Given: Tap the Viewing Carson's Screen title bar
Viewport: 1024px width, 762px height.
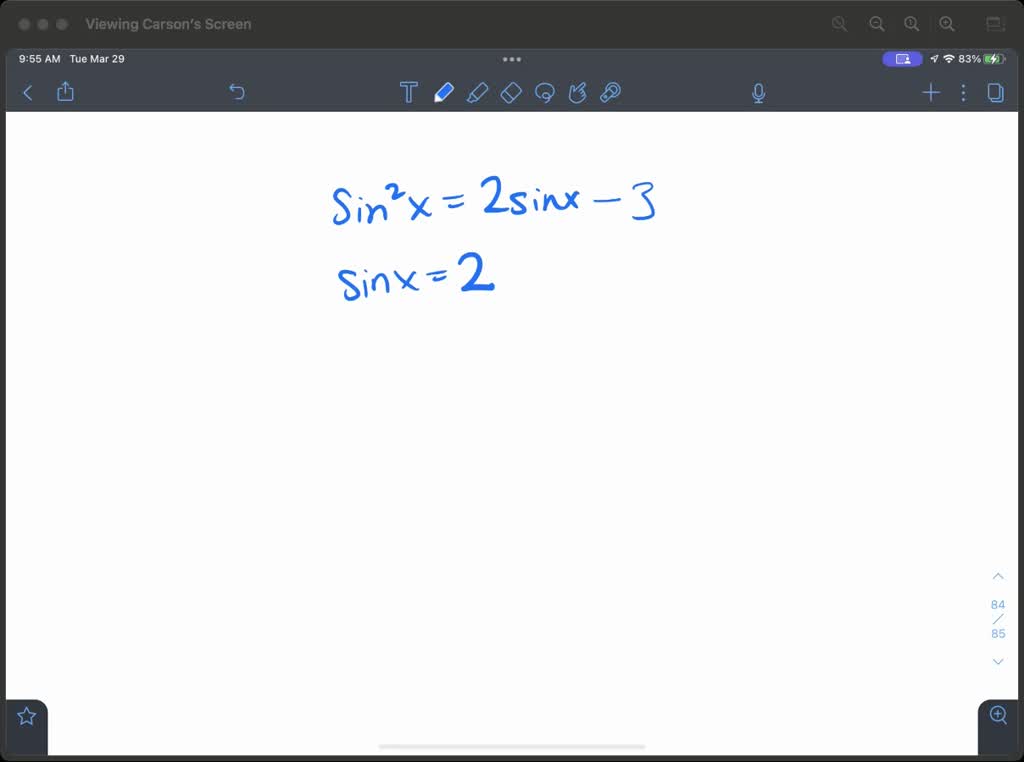Looking at the screenshot, I should tap(167, 24).
